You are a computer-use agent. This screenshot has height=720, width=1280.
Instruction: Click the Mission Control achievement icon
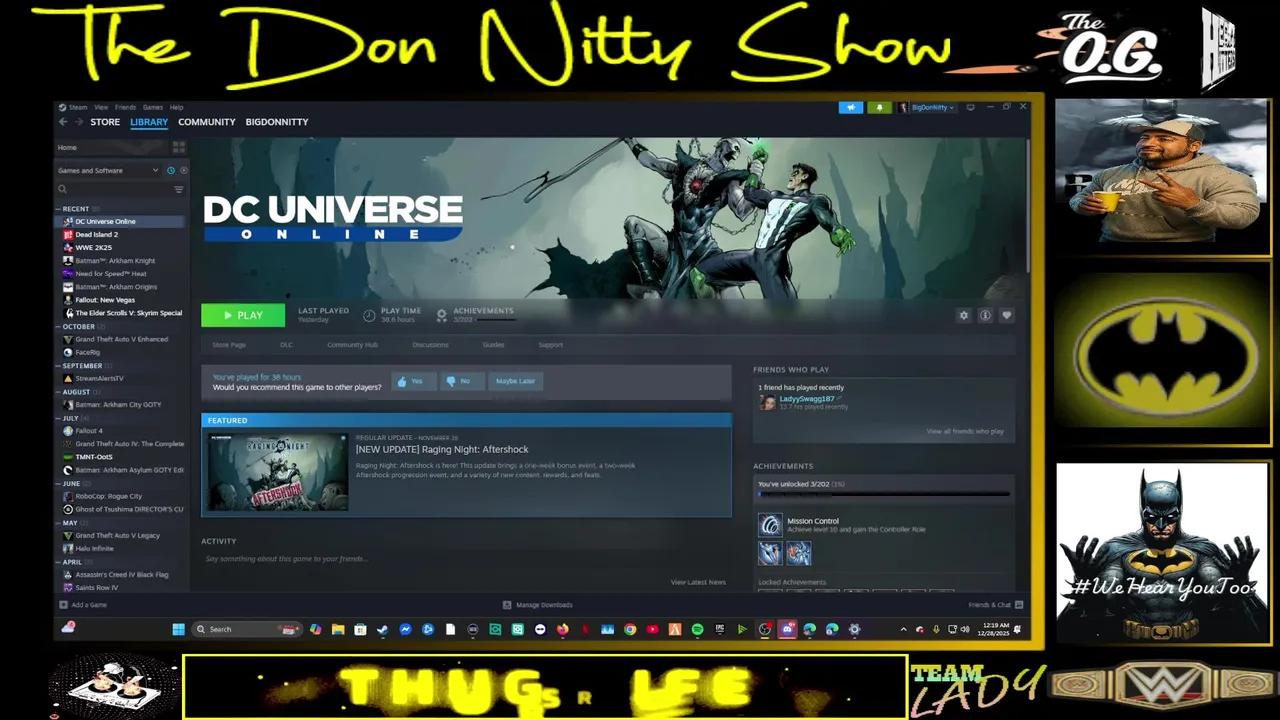click(770, 525)
